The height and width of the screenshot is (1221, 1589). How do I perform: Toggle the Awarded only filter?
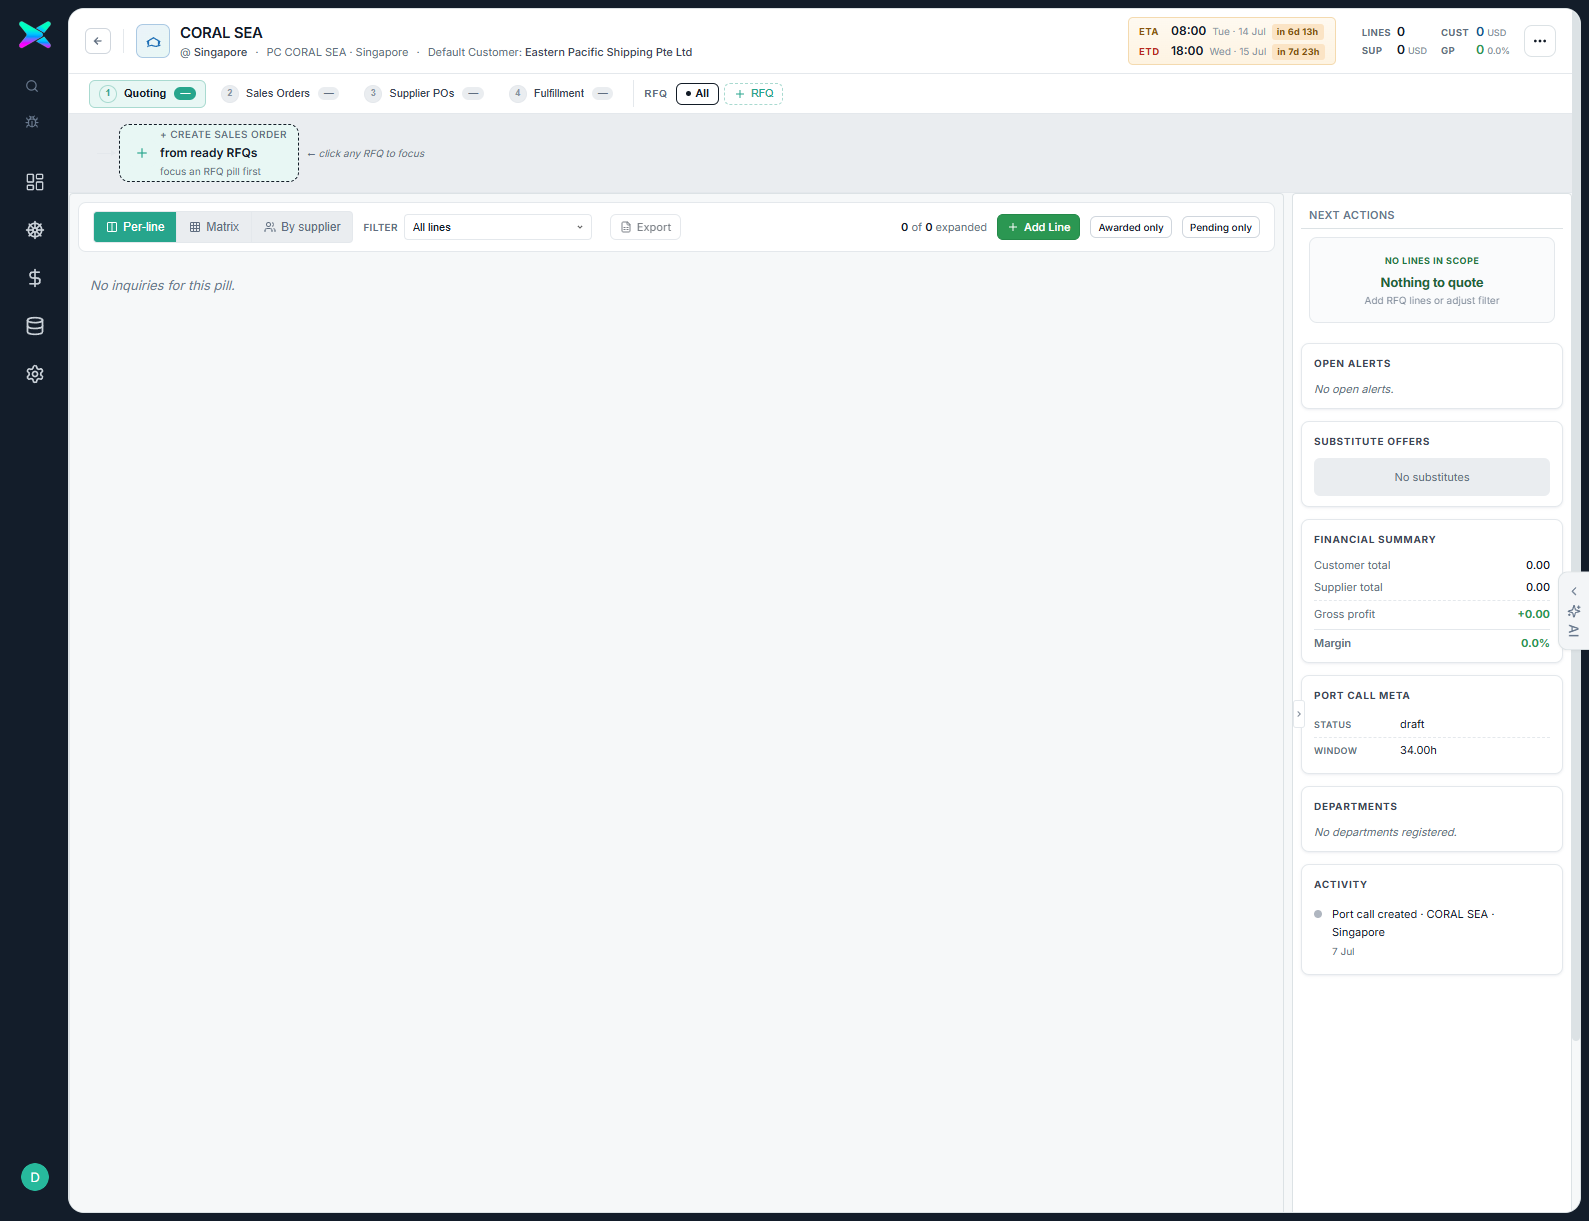(x=1131, y=227)
